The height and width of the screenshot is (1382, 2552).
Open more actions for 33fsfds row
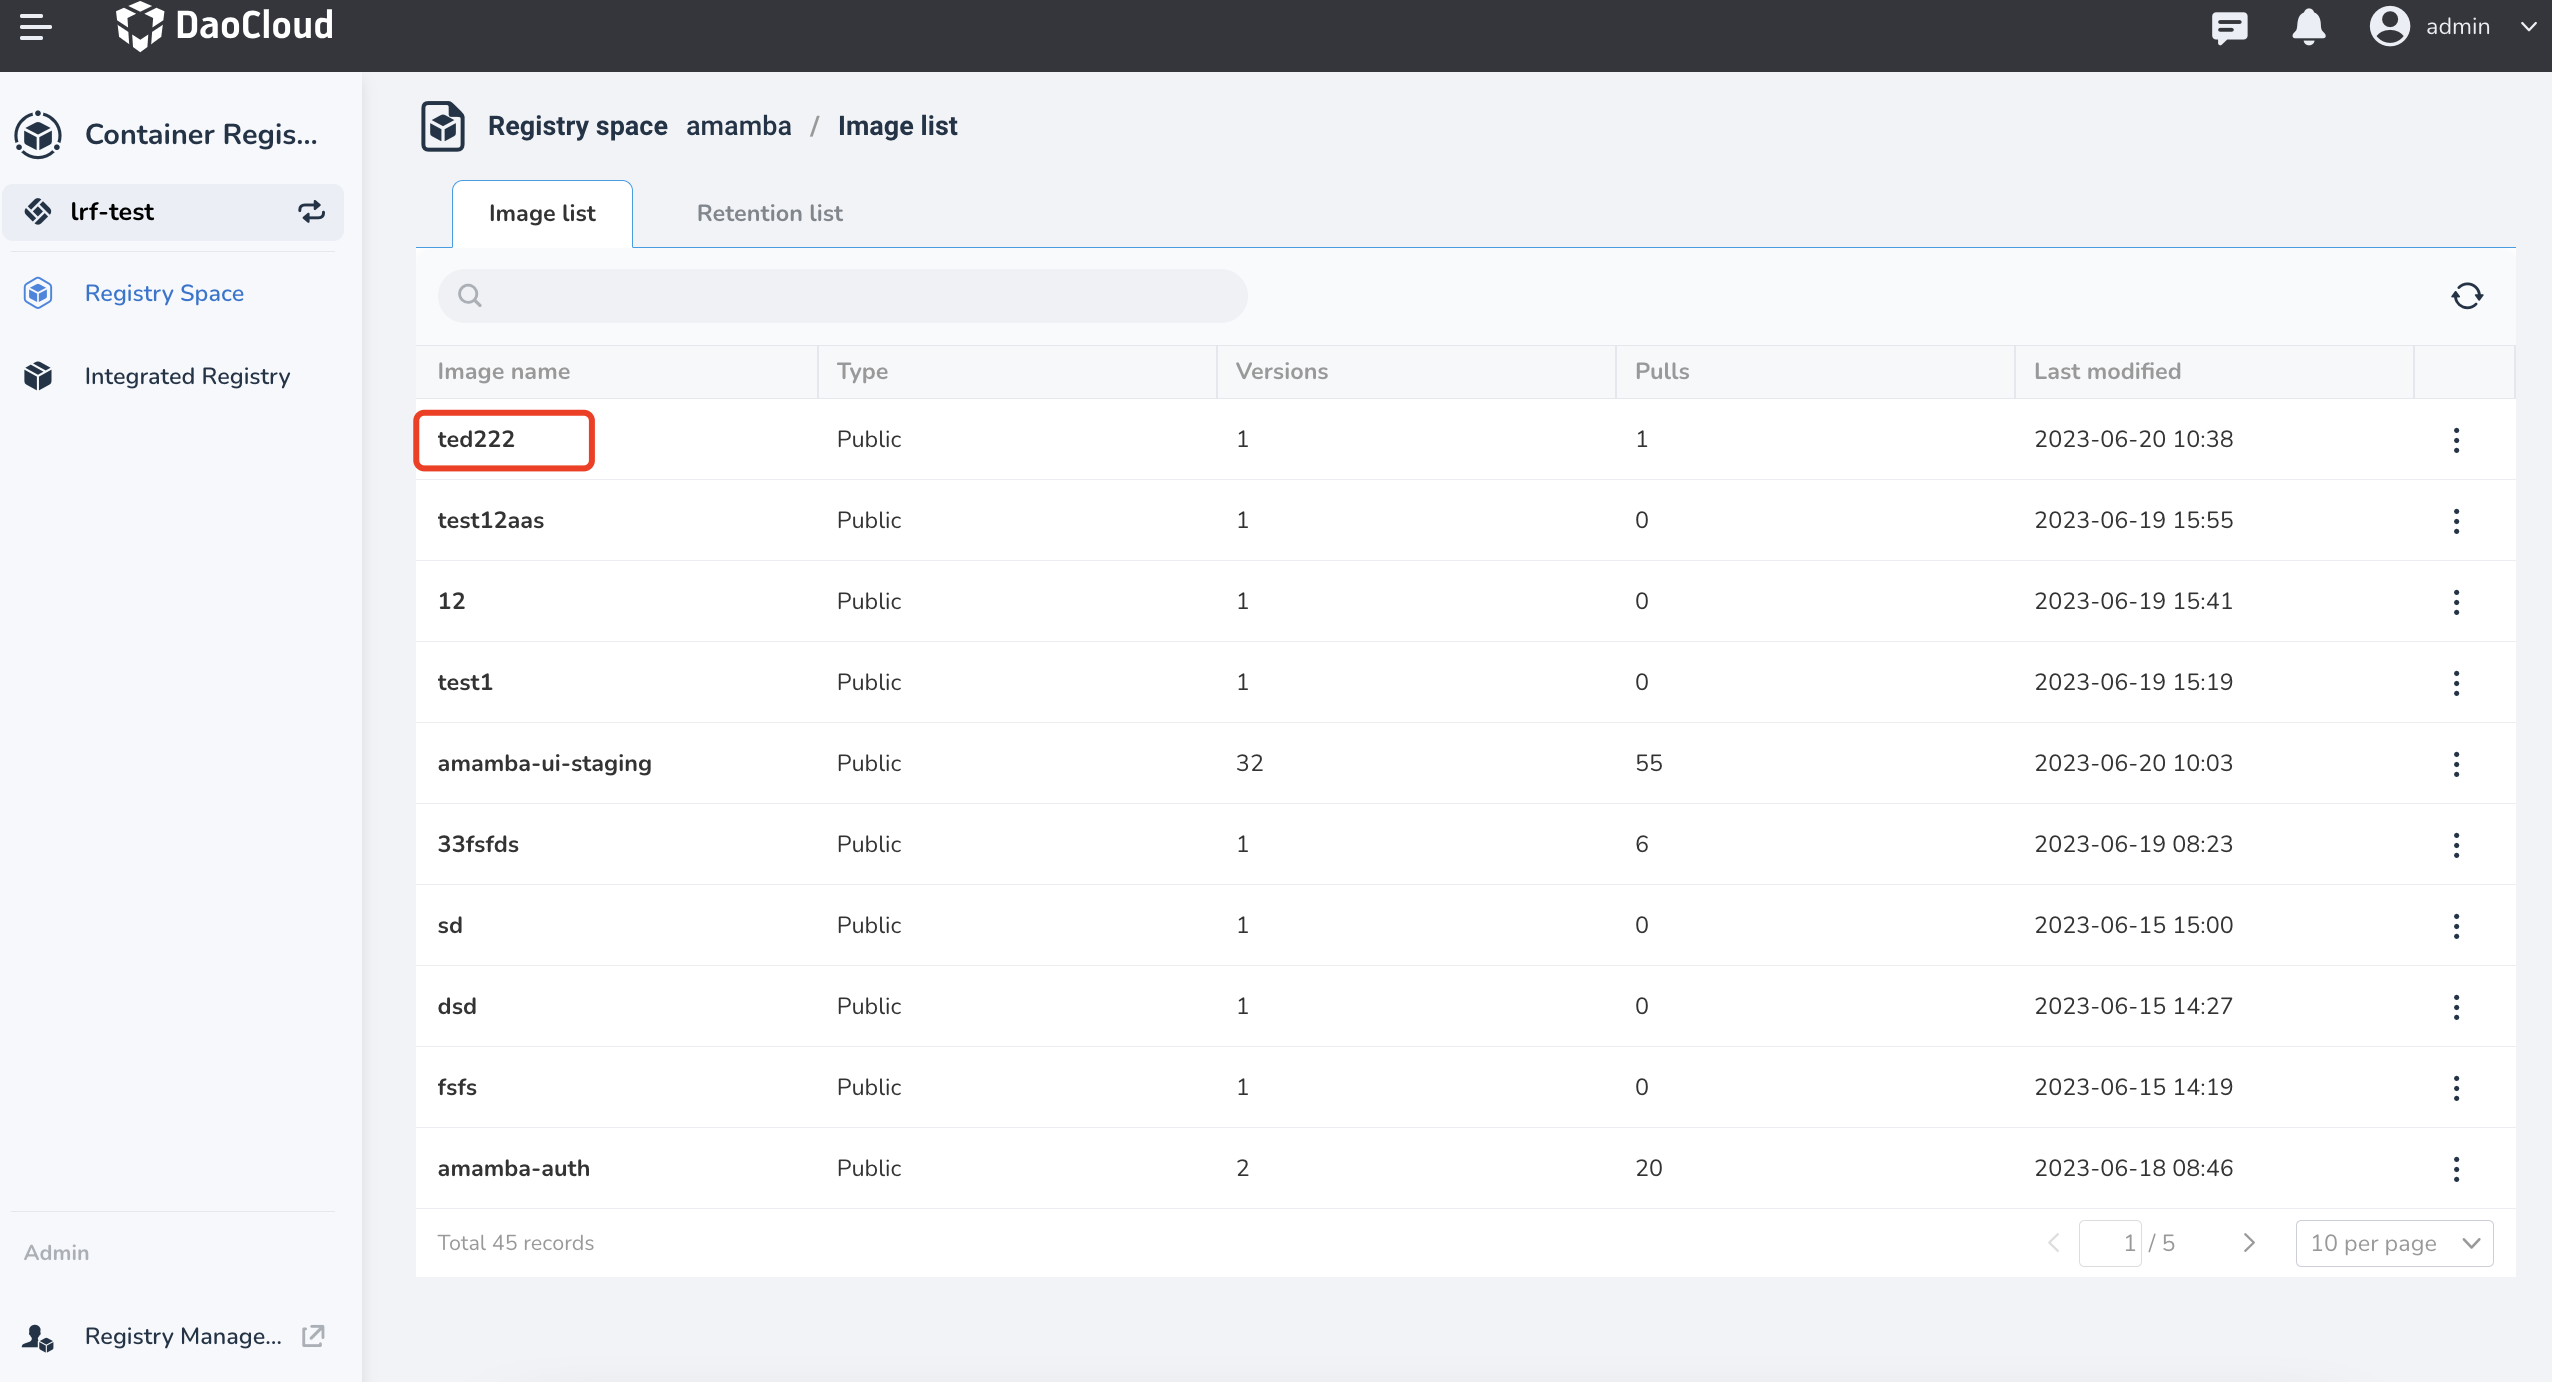click(2456, 845)
